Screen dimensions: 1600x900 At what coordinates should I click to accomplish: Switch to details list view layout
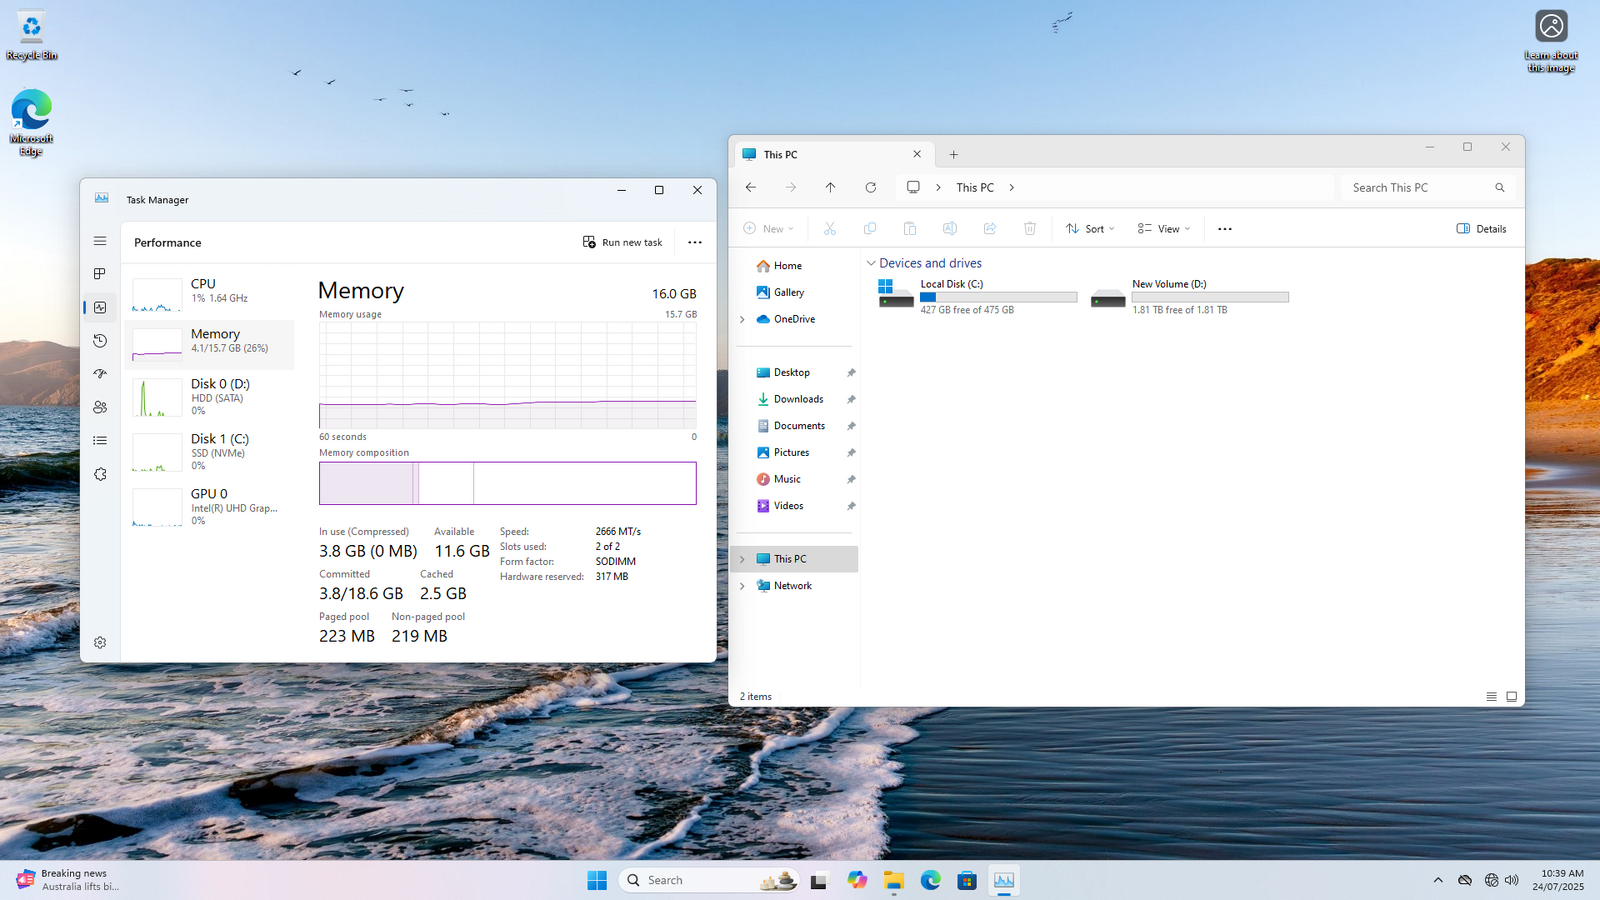[x=1491, y=696]
